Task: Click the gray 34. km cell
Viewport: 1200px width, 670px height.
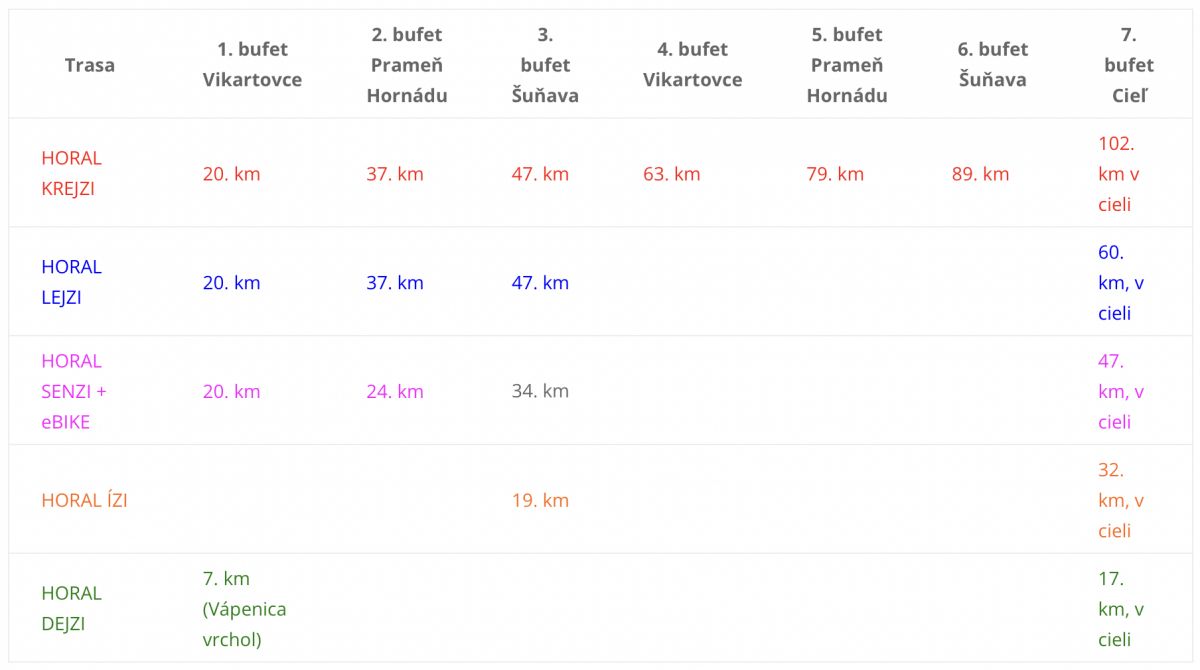Action: click(x=540, y=391)
